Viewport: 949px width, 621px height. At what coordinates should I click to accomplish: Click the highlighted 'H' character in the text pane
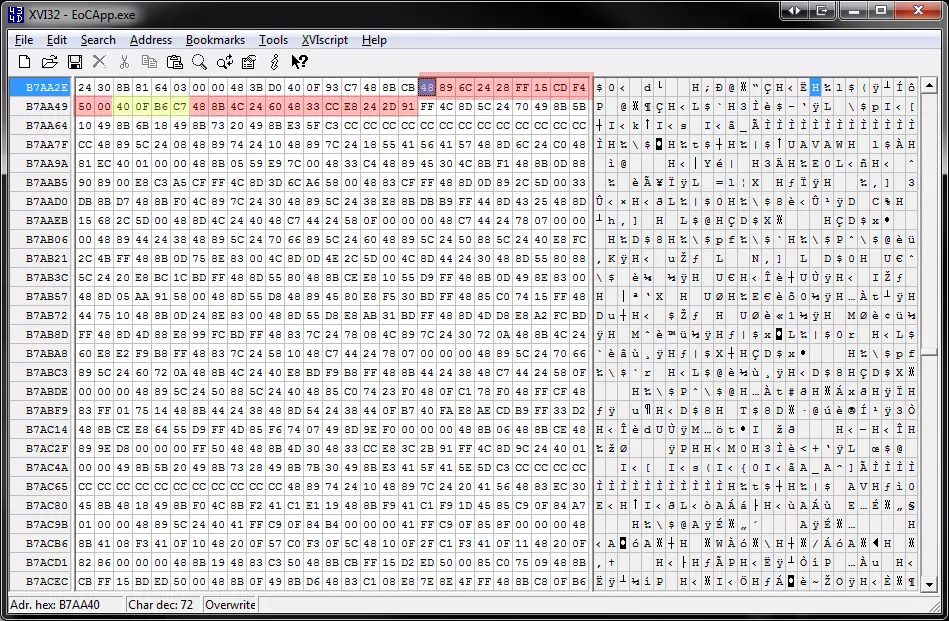[815, 87]
